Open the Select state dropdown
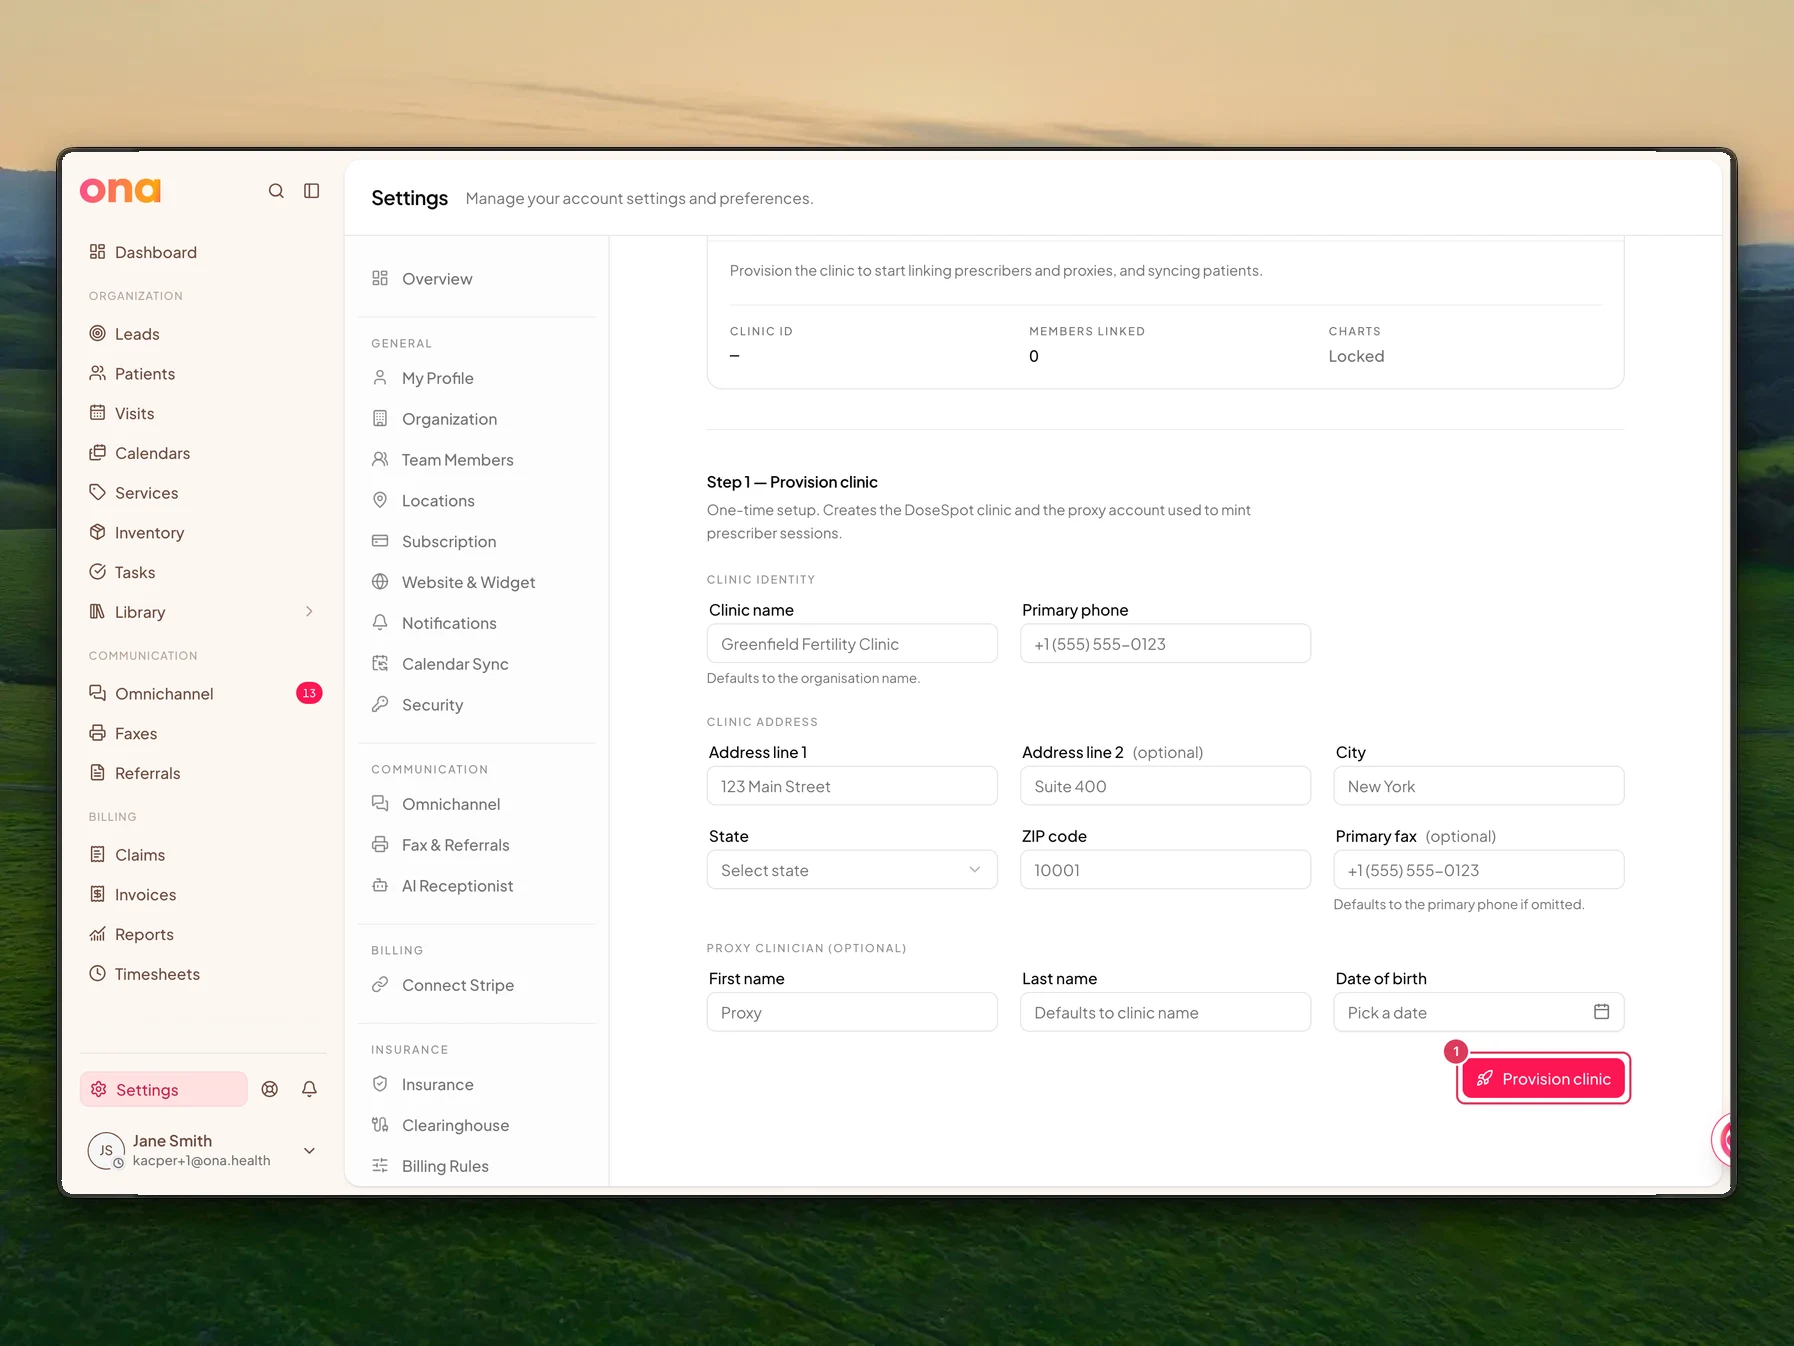This screenshot has height=1346, width=1794. [852, 870]
